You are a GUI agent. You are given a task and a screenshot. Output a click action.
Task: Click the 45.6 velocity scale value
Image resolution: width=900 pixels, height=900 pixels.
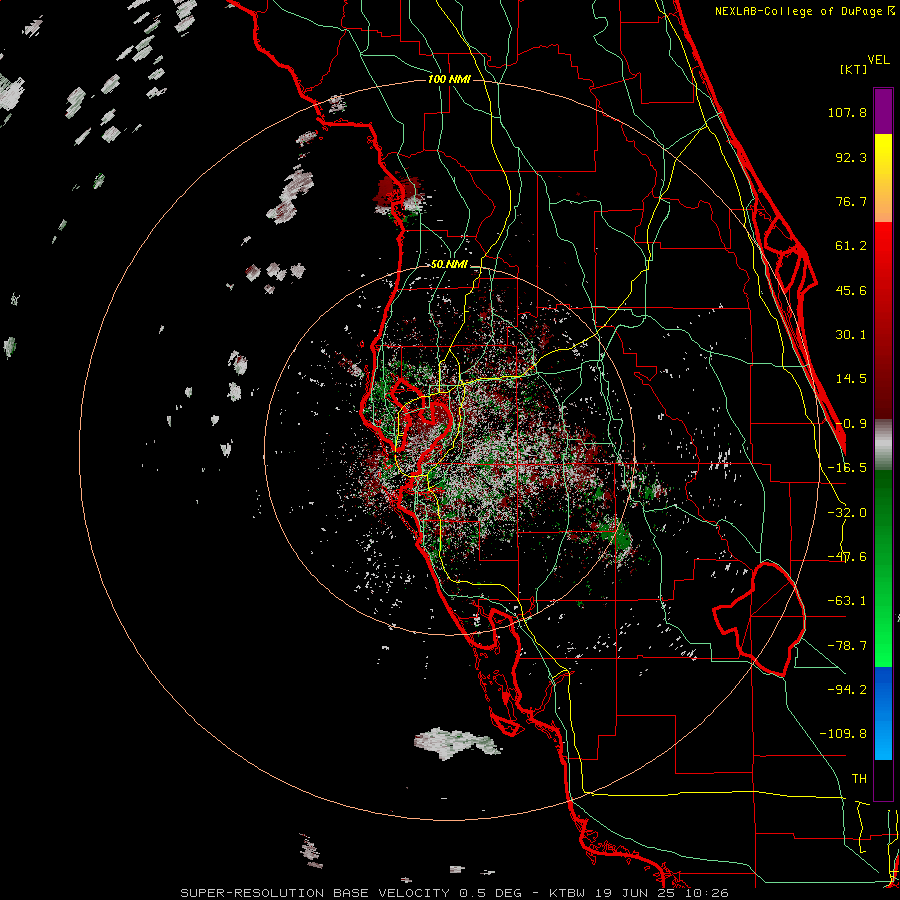[851, 290]
